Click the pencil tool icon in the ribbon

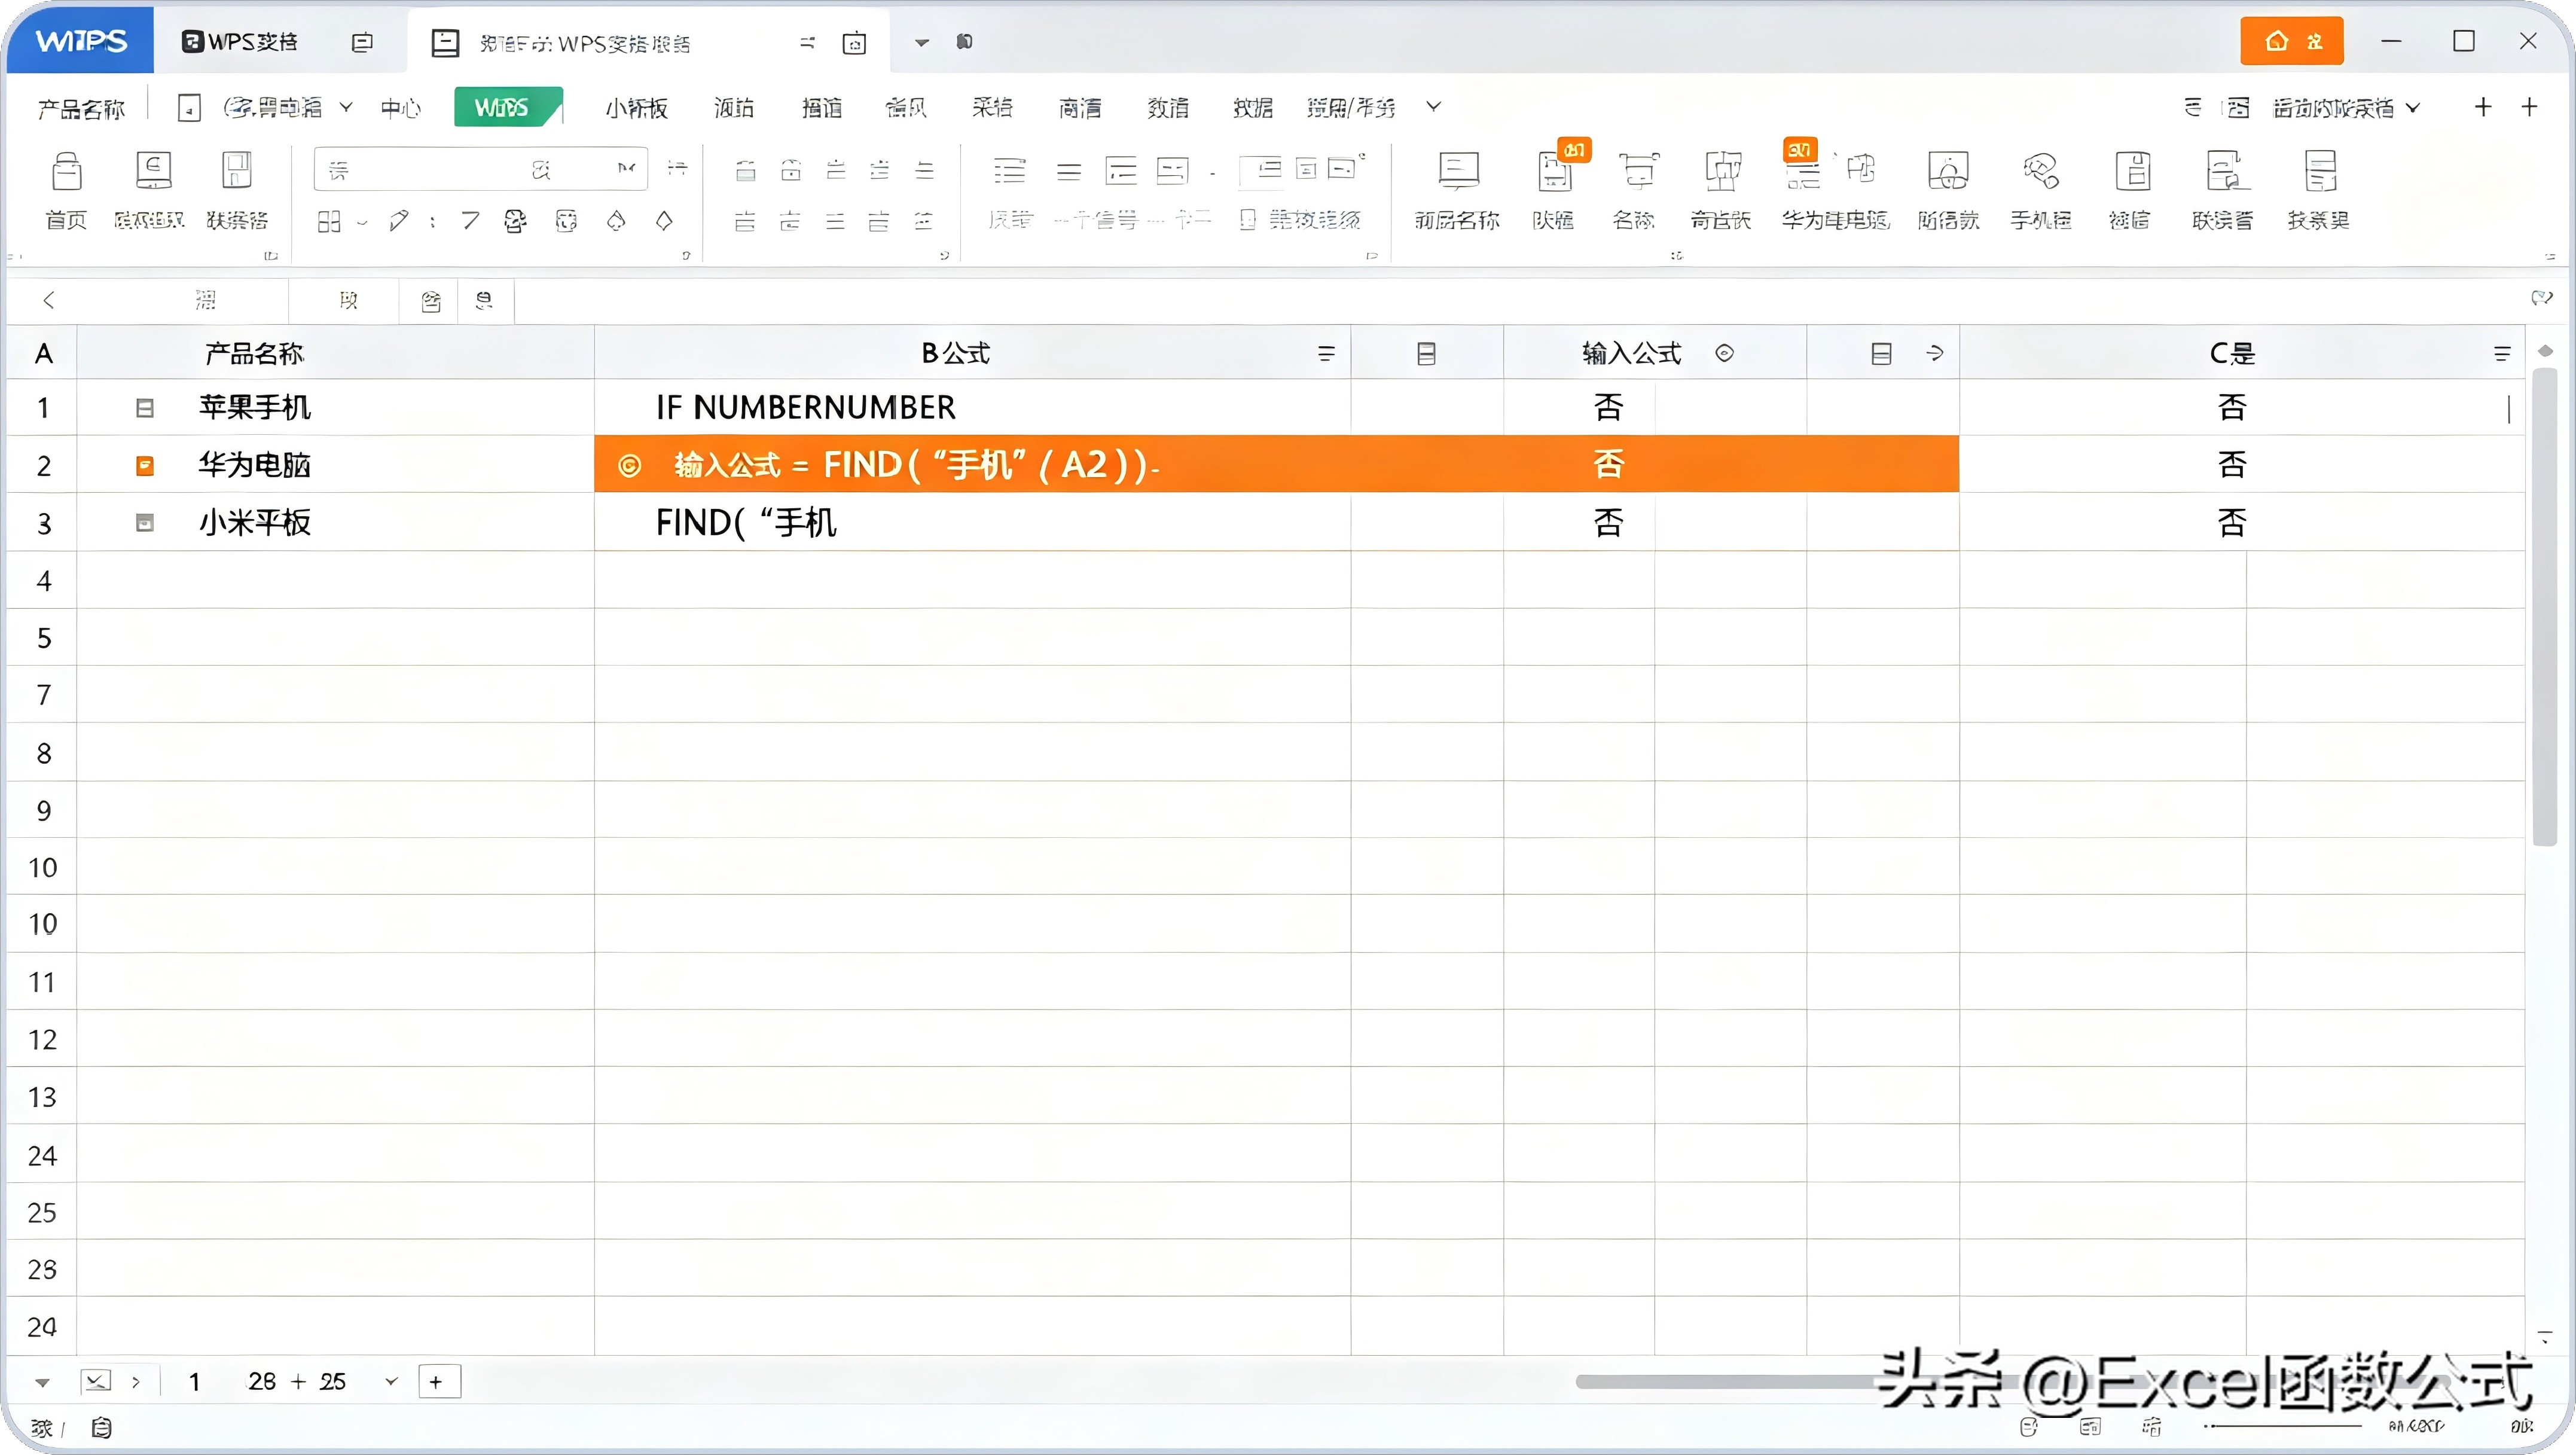coord(399,220)
